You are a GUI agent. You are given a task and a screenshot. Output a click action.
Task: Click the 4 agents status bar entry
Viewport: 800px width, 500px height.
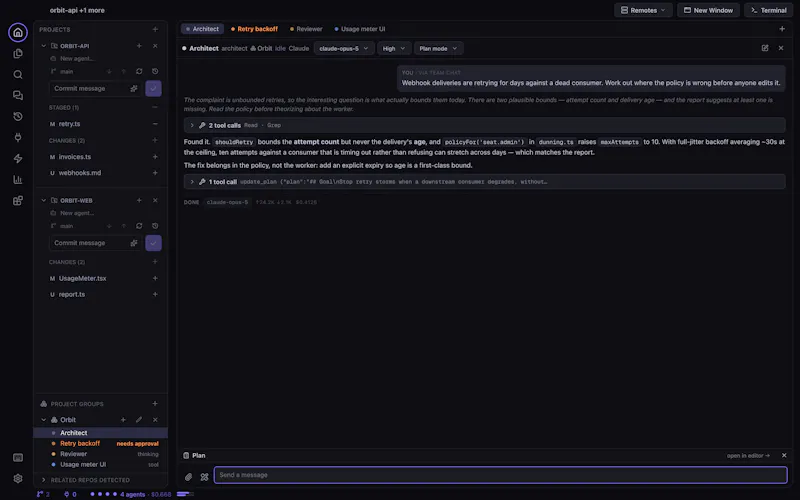click(x=132, y=494)
